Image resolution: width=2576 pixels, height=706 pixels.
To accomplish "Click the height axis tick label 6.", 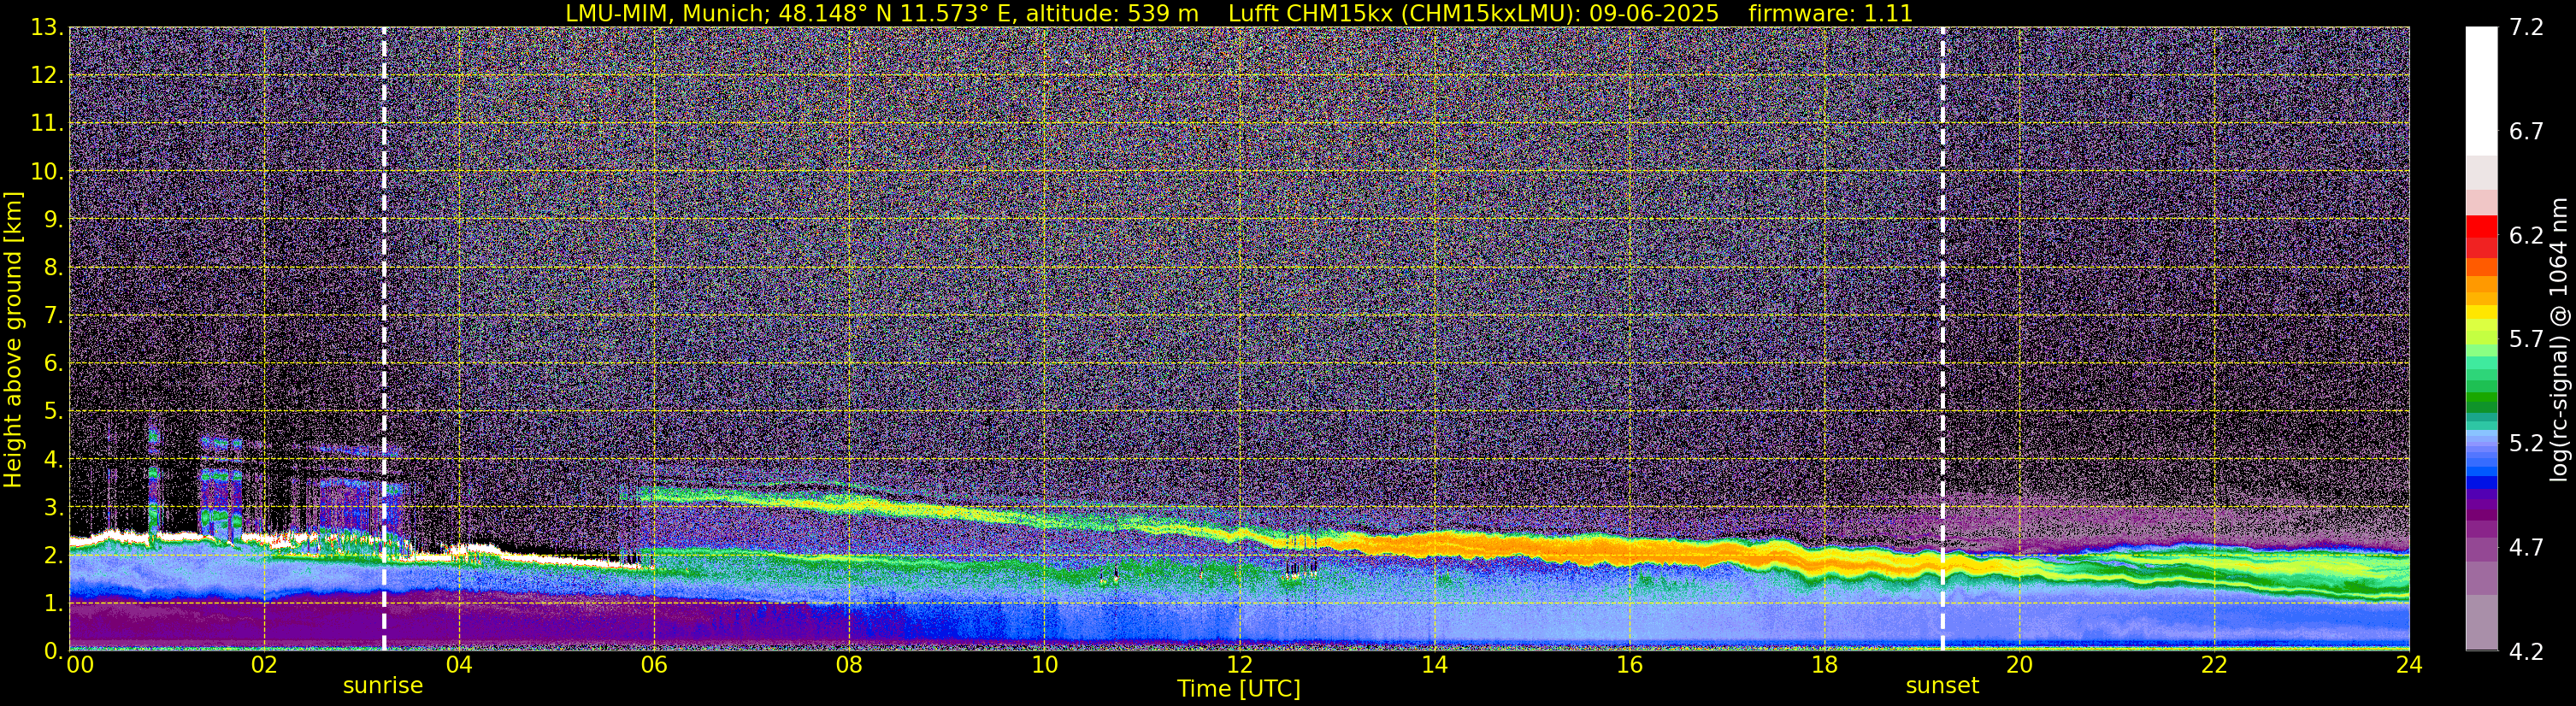I will point(53,364).
